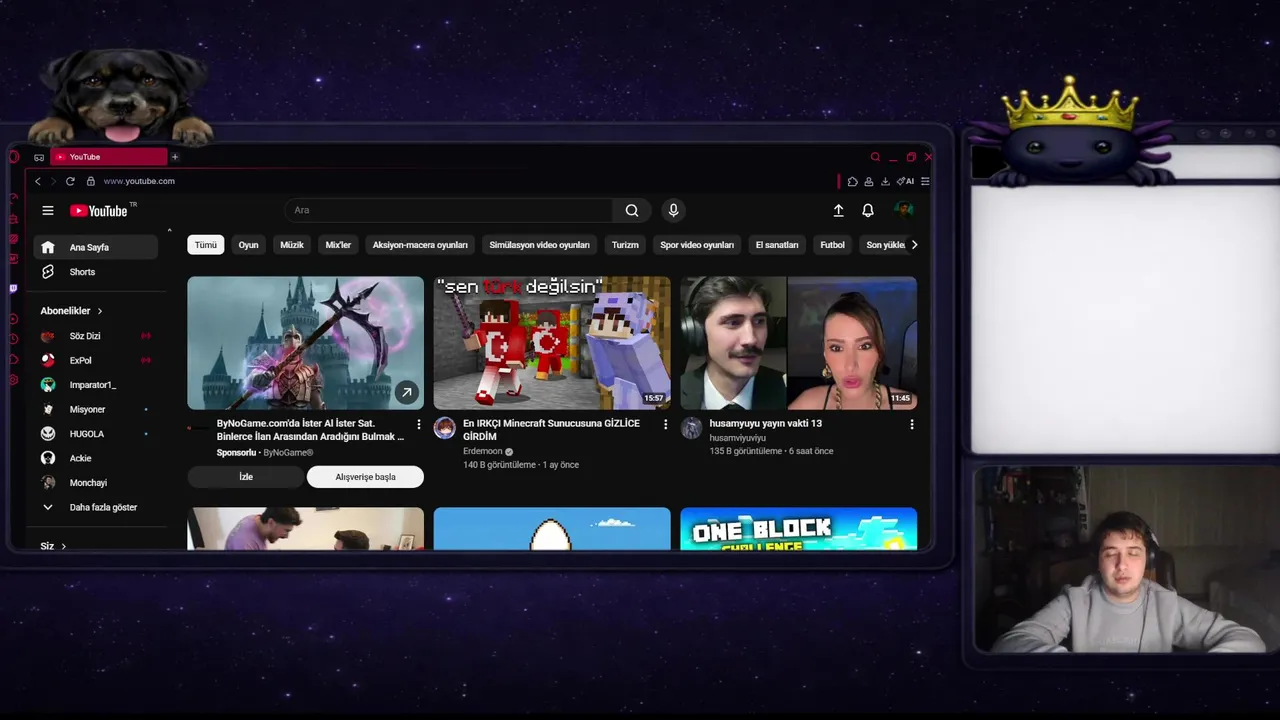
Task: Open options for husamvyuyu video
Action: click(911, 424)
